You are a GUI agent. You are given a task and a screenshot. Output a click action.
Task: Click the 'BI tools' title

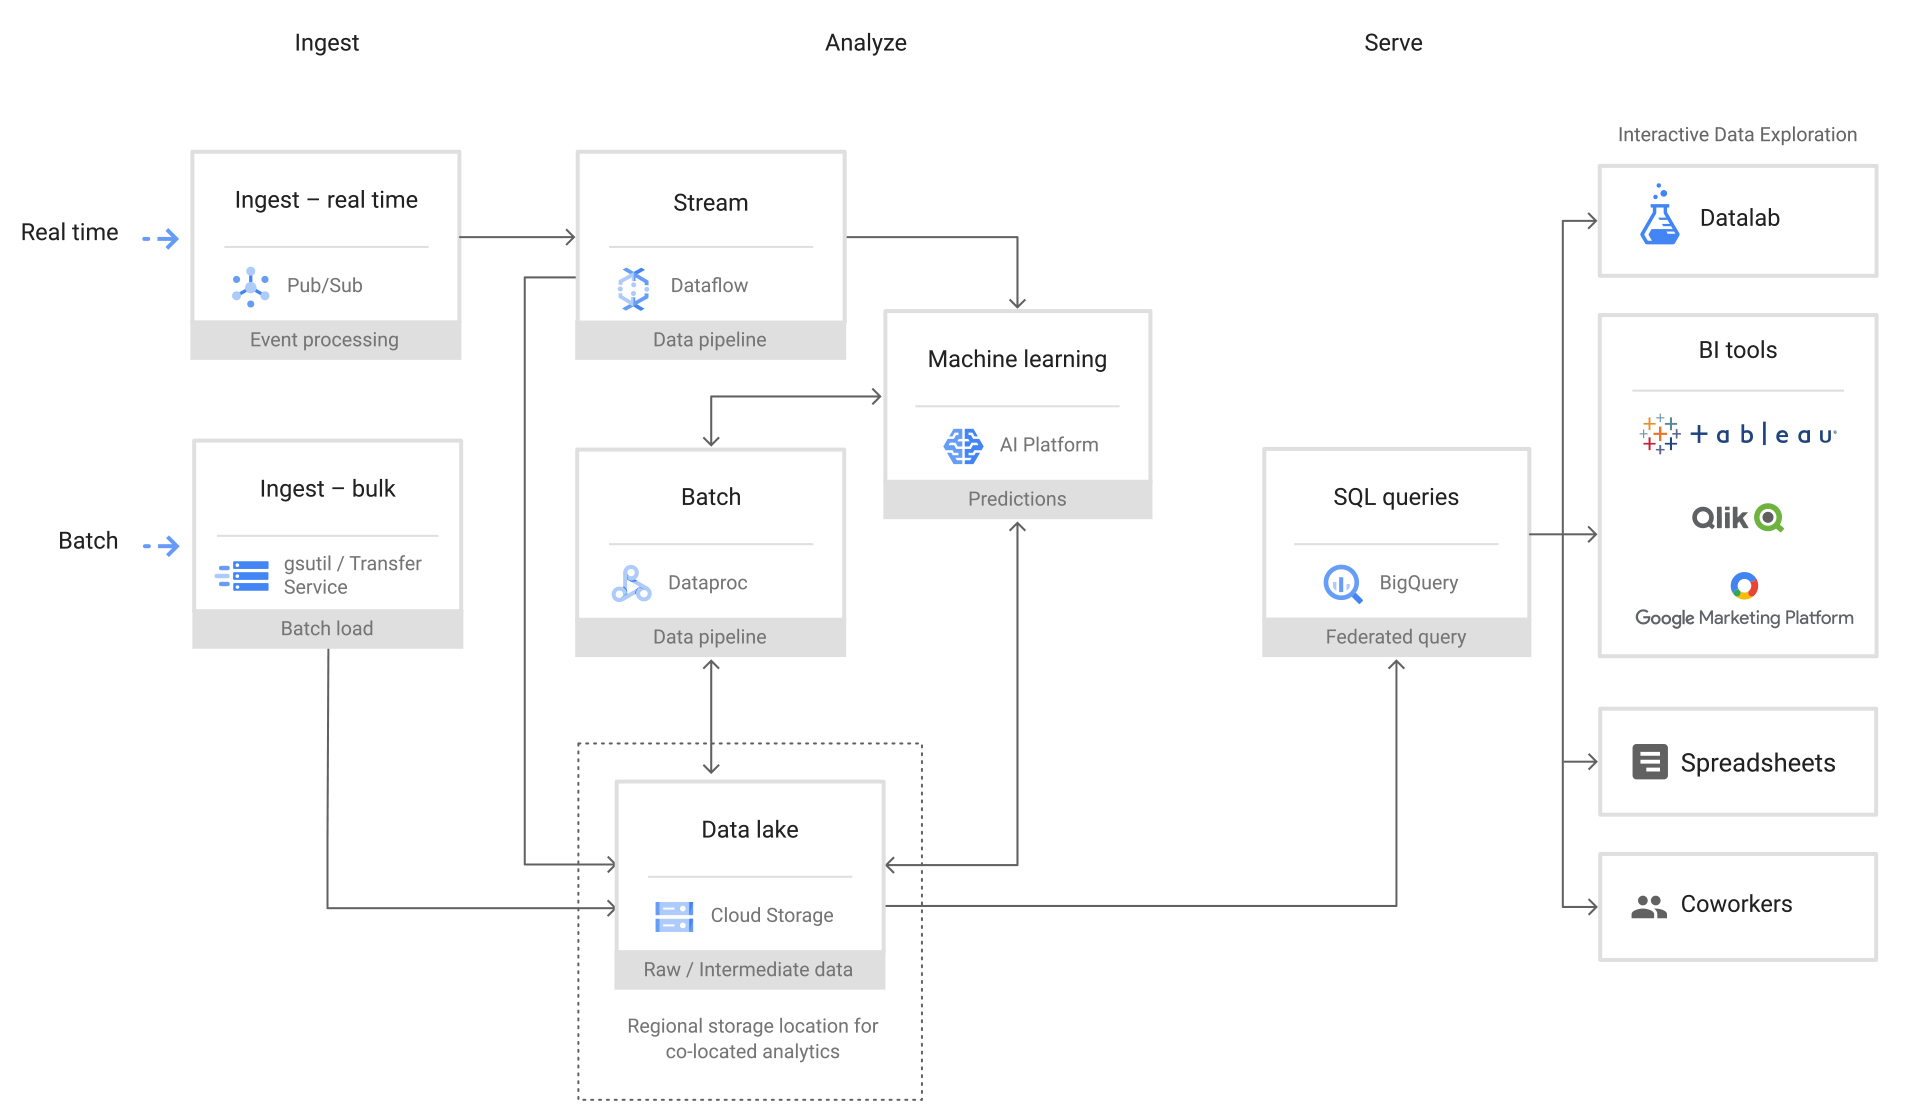pos(1738,350)
